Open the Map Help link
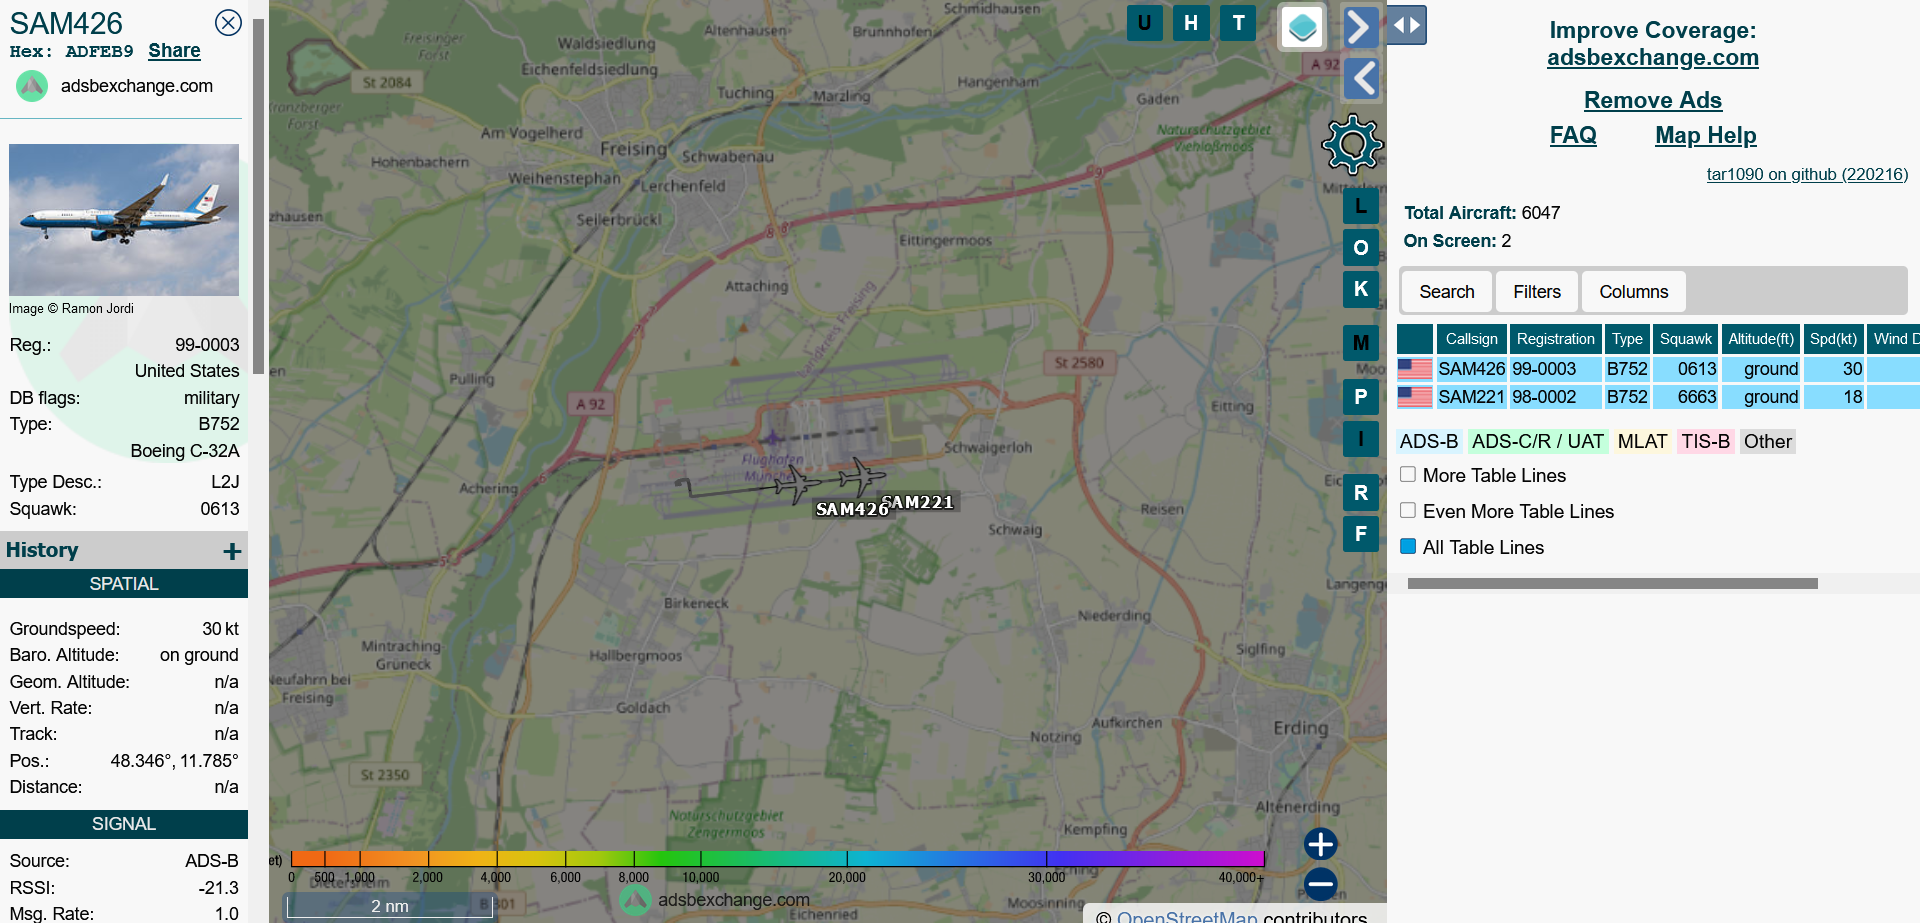 pyautogui.click(x=1705, y=135)
